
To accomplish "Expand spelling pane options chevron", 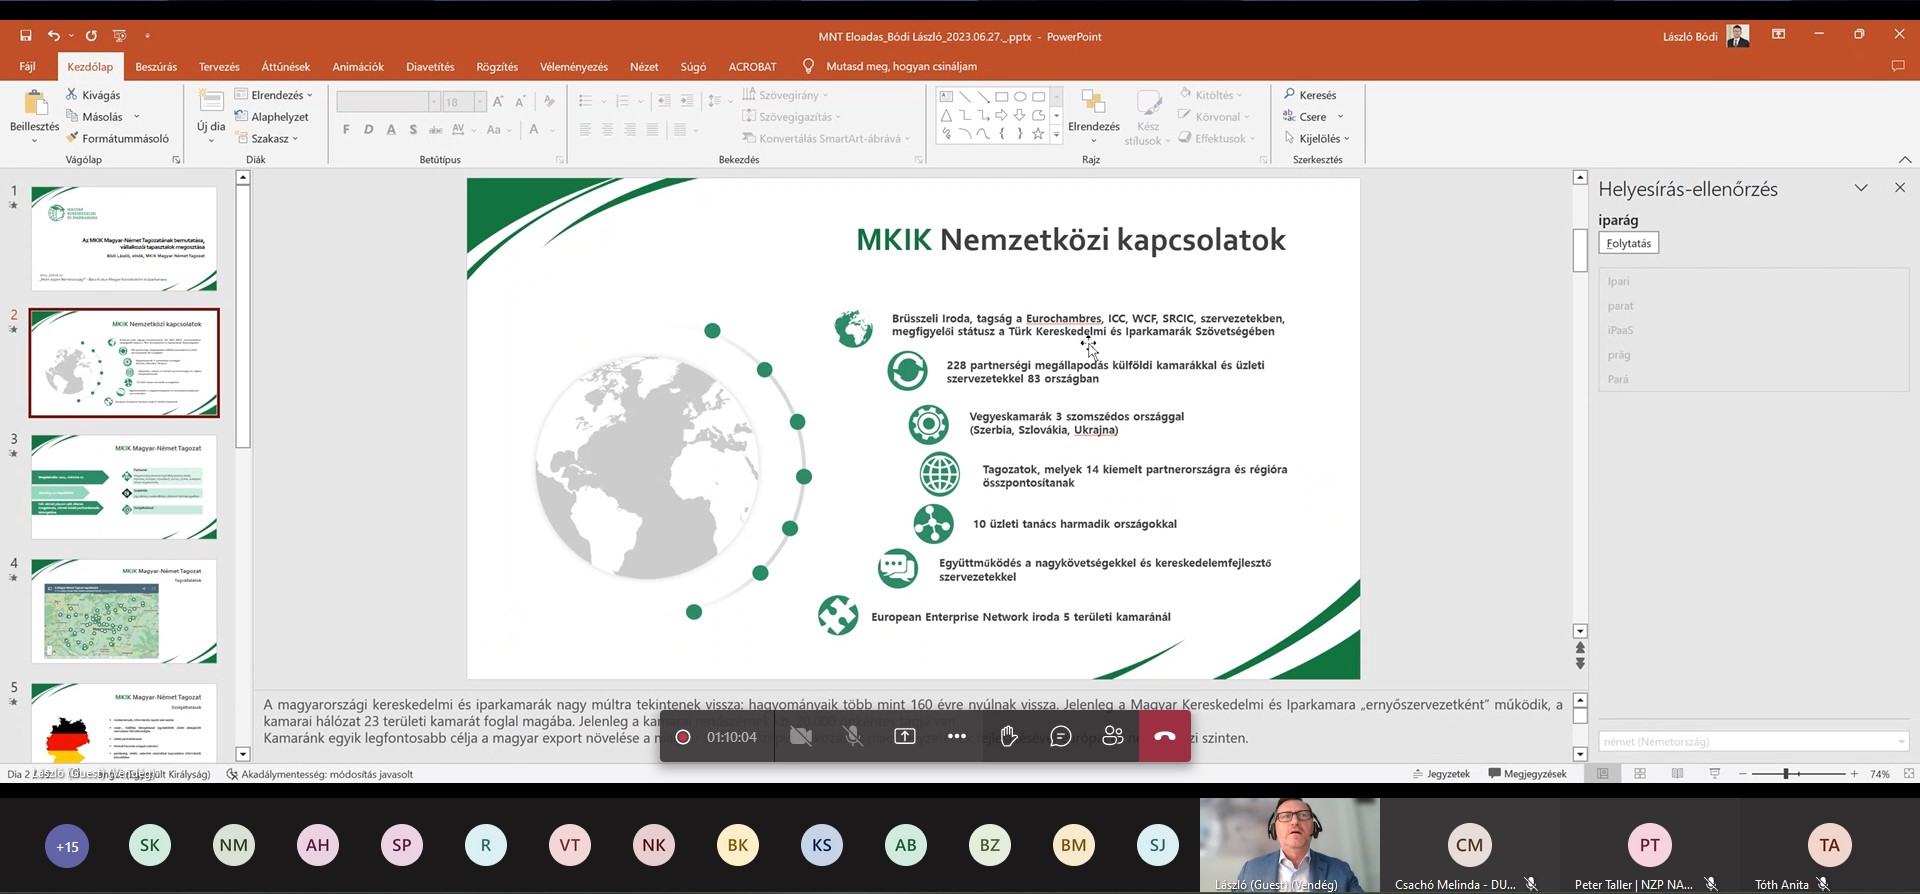I will (1861, 188).
